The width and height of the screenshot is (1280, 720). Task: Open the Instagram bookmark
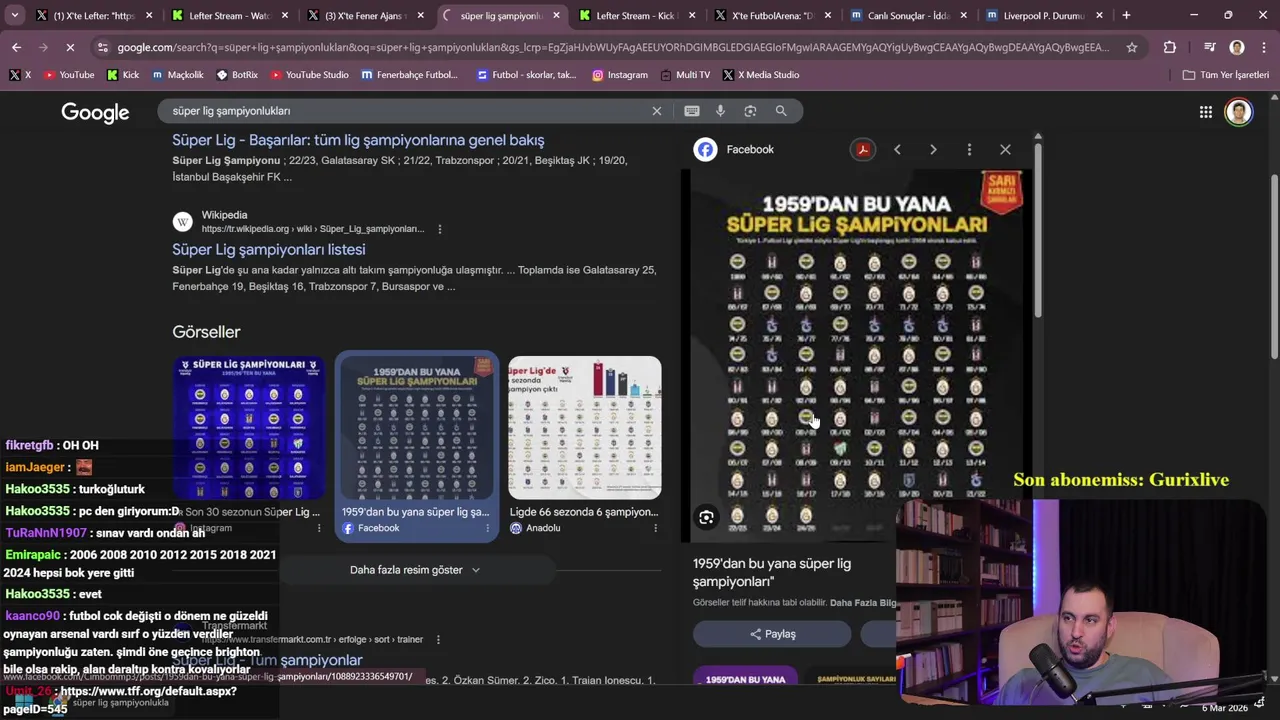coord(620,75)
